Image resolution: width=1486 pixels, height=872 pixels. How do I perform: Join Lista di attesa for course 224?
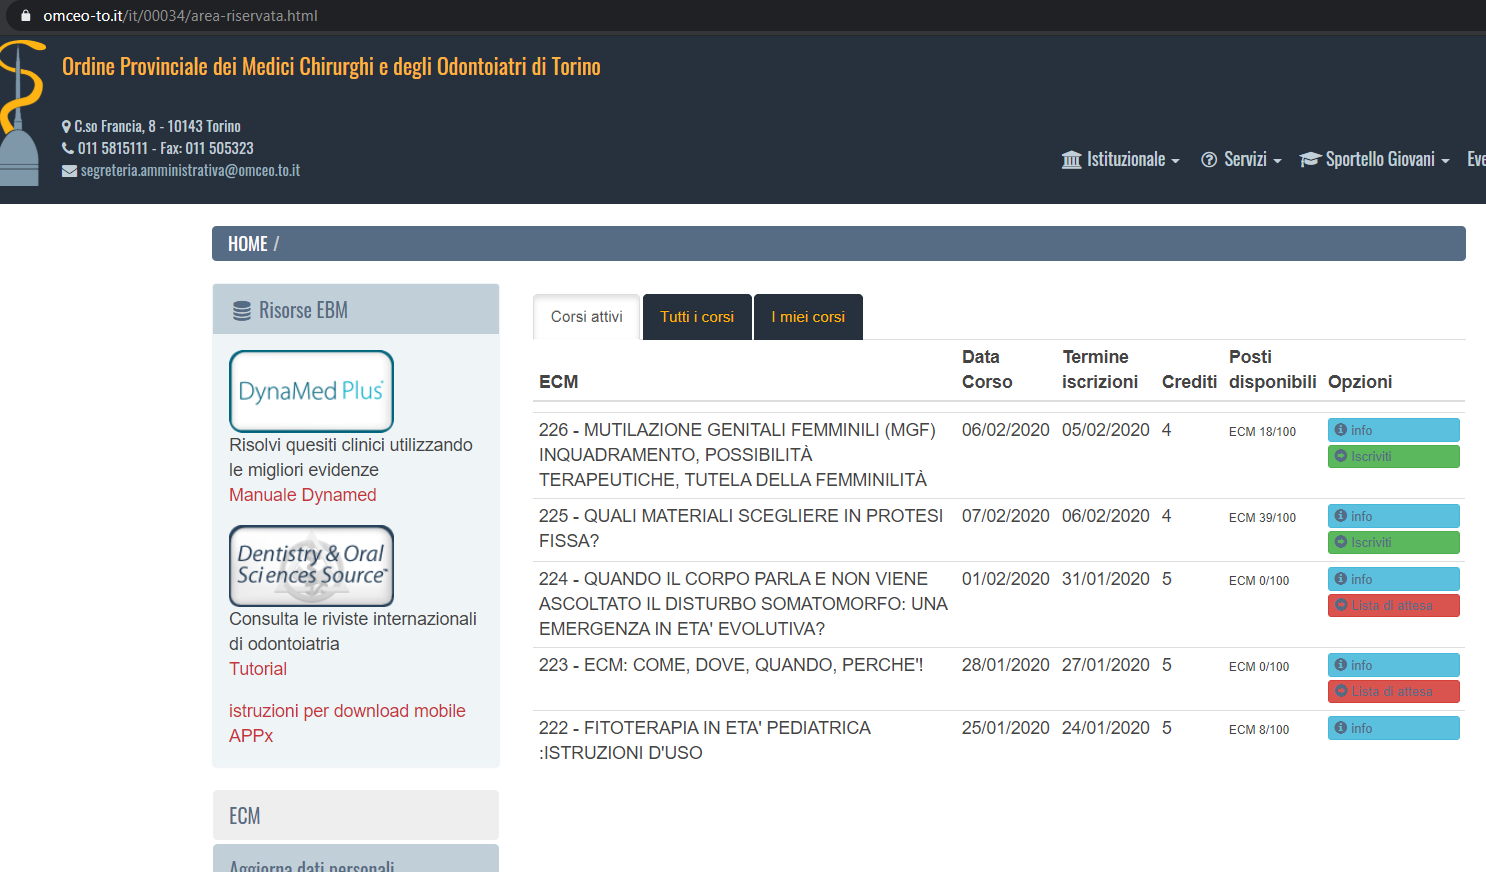1393,605
